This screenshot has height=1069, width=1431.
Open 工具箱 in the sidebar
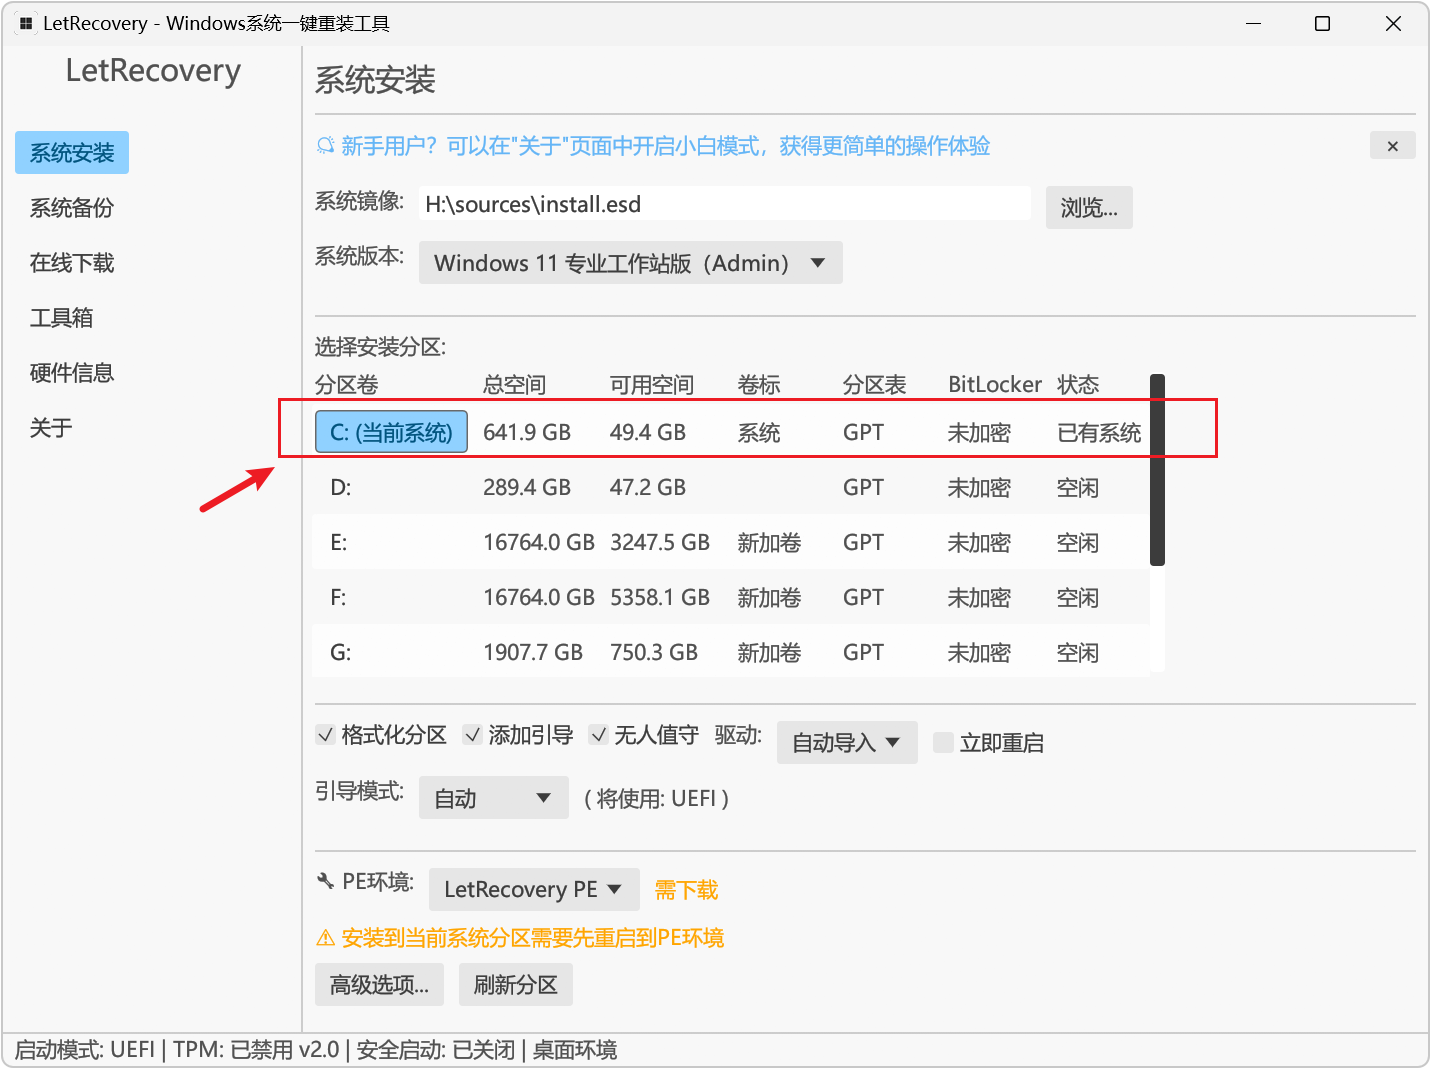point(61,318)
